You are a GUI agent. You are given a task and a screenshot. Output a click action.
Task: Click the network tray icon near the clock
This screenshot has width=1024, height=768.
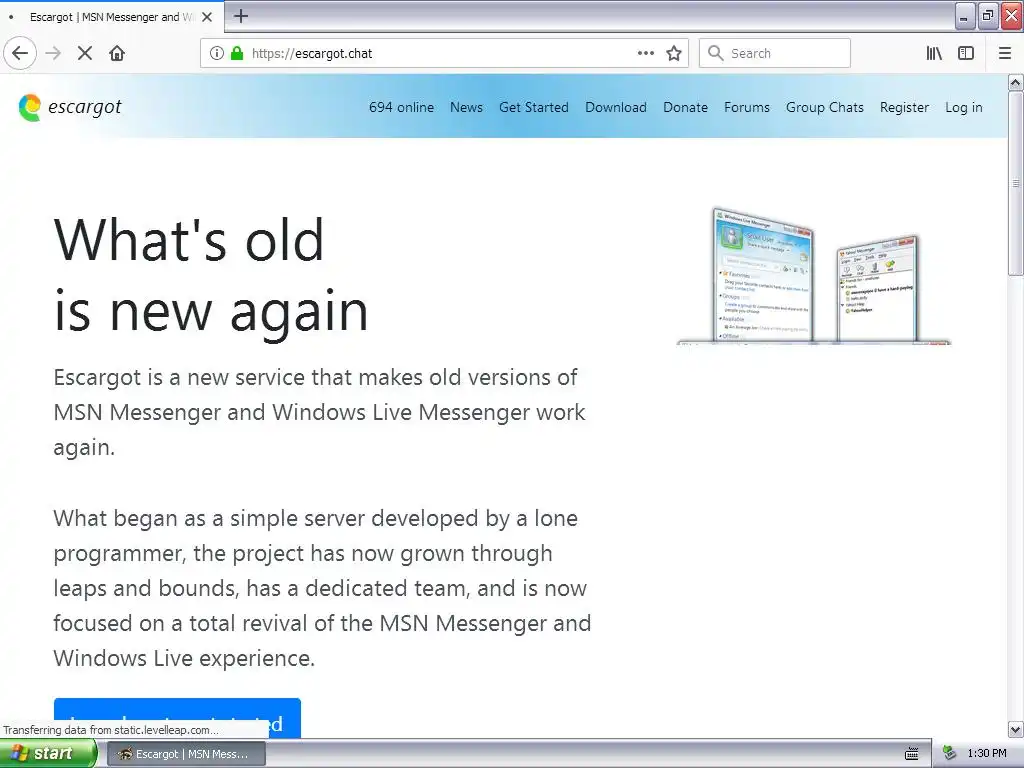pos(950,754)
